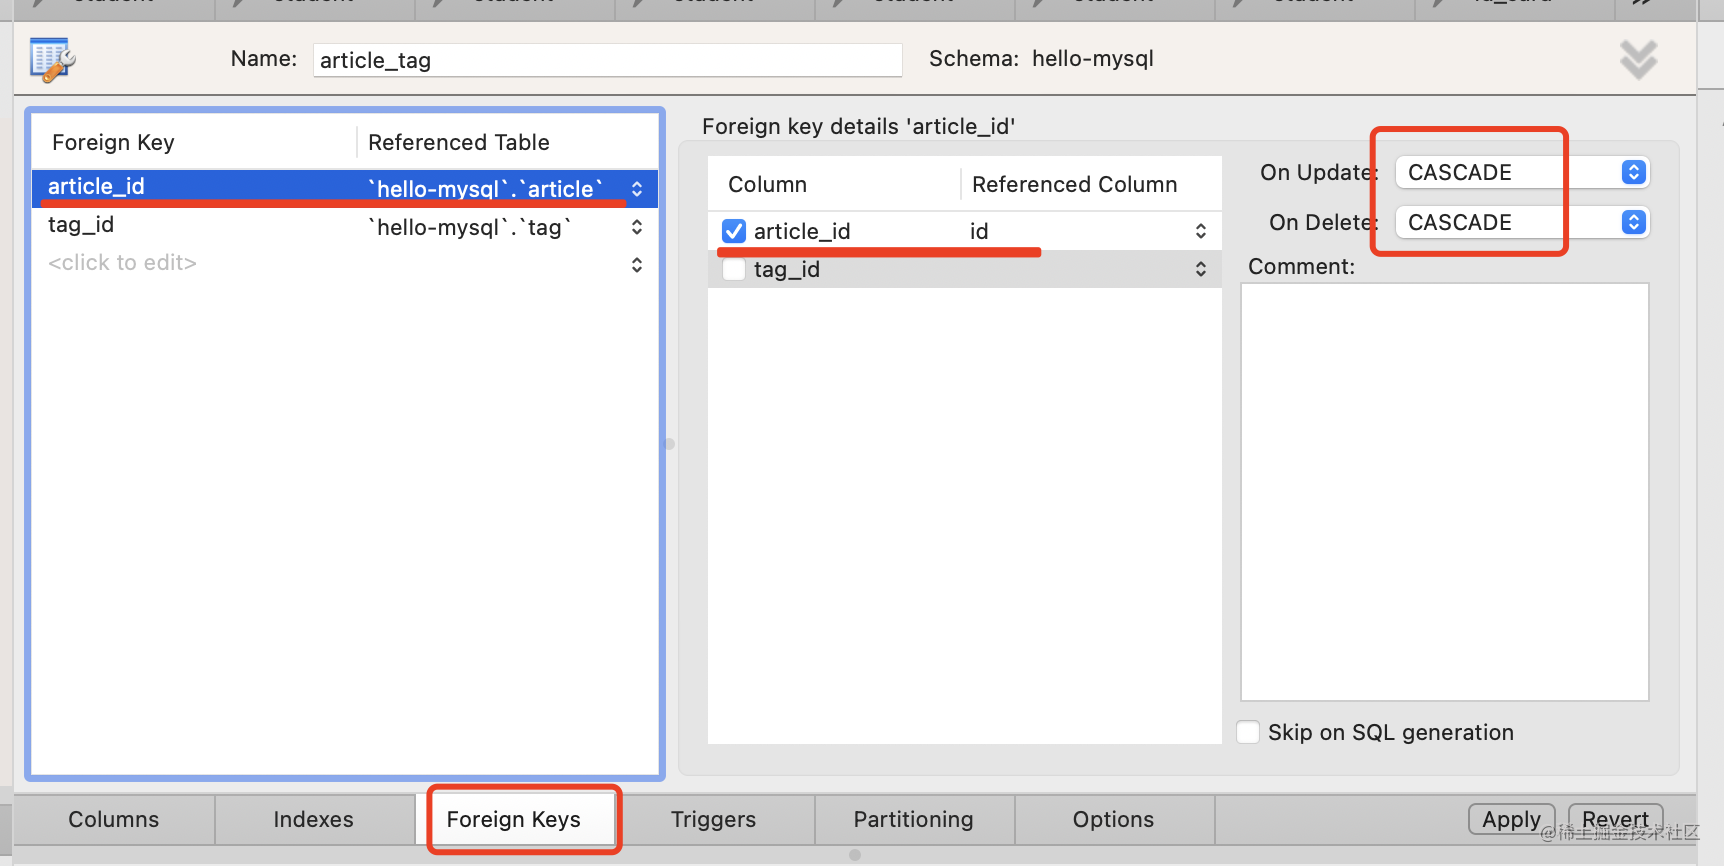Uncheck the article_id column checkbox
The height and width of the screenshot is (866, 1724).
pyautogui.click(x=734, y=231)
